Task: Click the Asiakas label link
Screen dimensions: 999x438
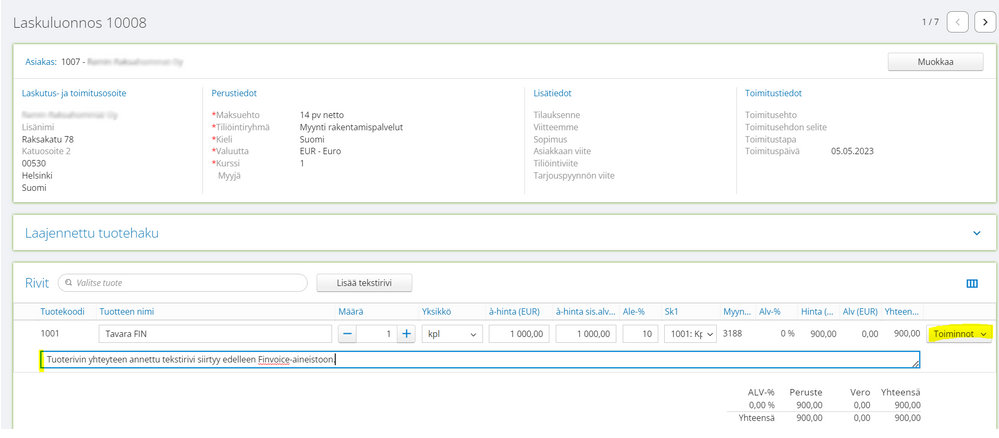Action: point(40,62)
